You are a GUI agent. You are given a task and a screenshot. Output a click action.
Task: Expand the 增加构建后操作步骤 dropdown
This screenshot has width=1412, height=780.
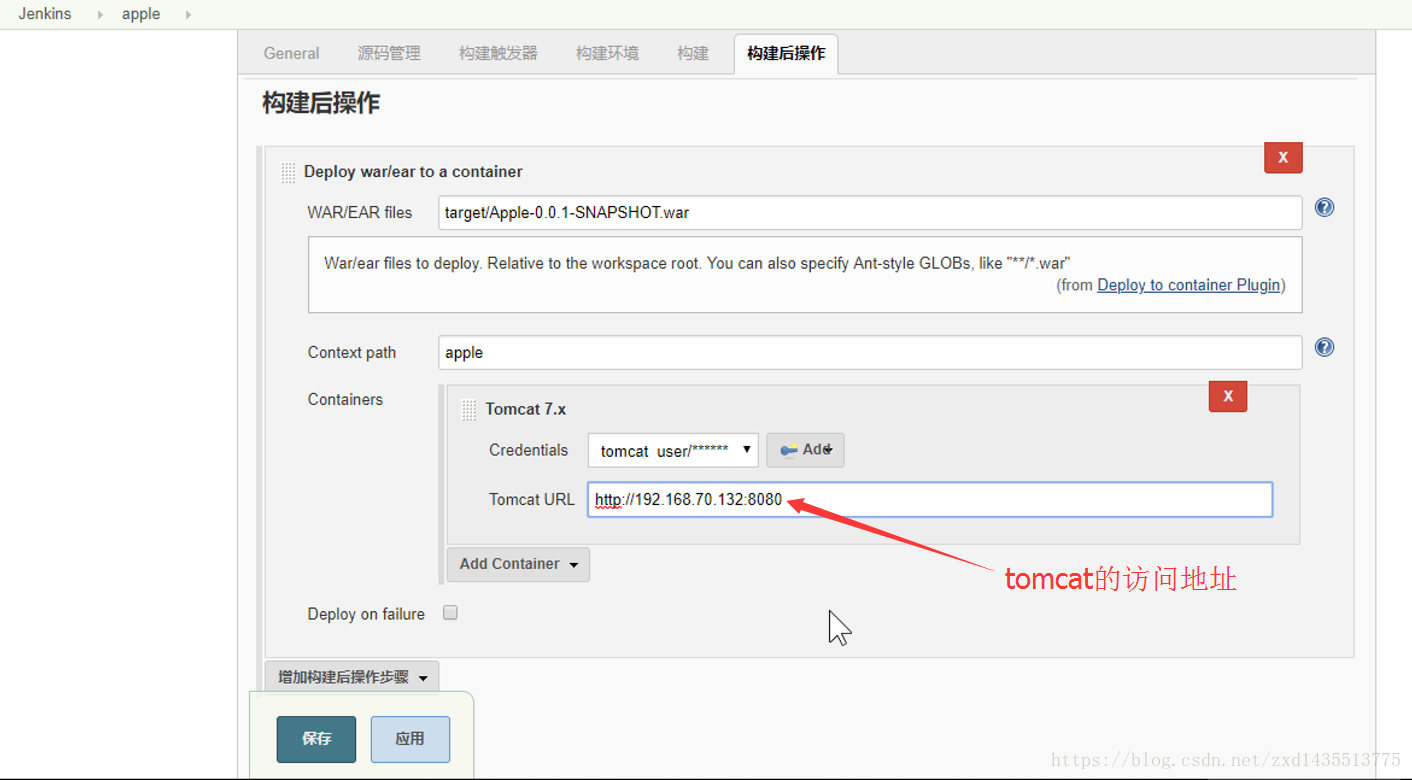[x=351, y=677]
